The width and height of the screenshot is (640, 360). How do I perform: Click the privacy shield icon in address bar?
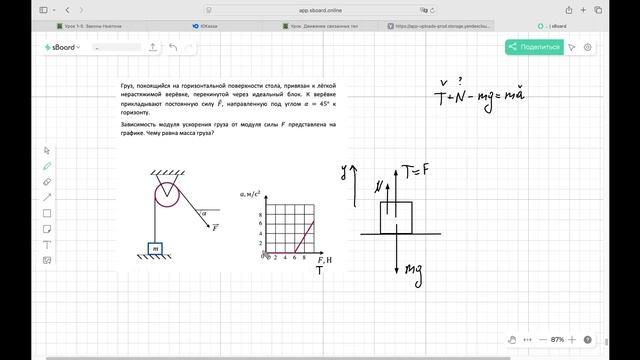[209, 10]
